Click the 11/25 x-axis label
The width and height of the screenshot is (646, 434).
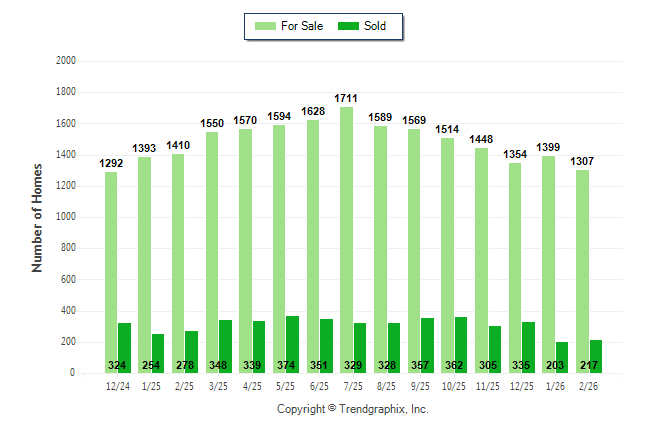point(487,384)
